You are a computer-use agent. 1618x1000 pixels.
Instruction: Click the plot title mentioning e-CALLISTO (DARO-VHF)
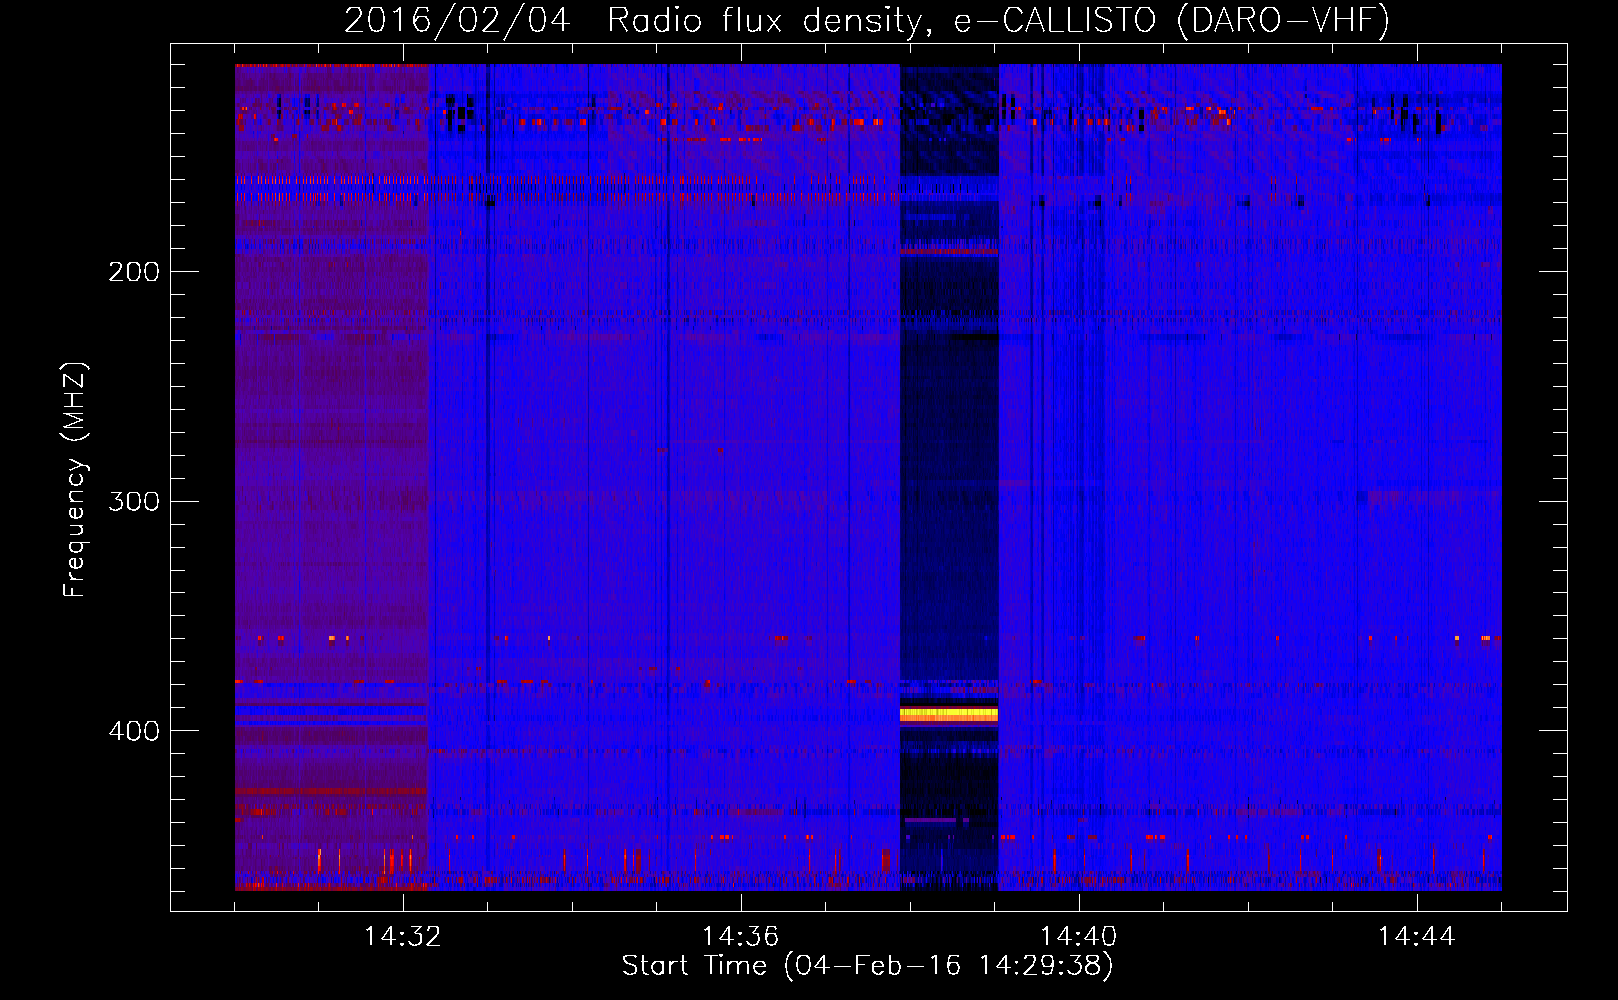[x=867, y=20]
